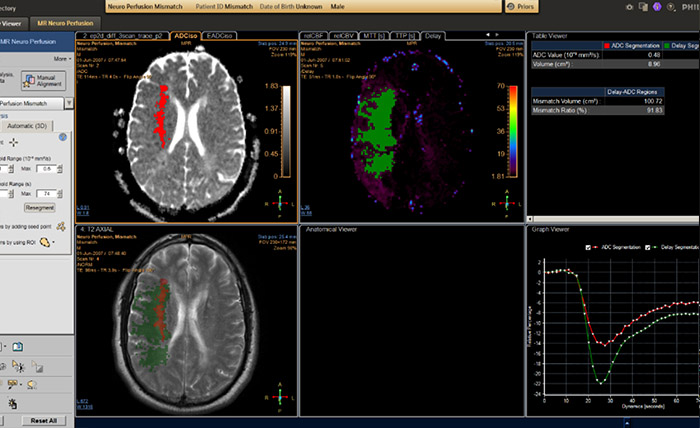Image resolution: width=700 pixels, height=428 pixels.
Task: Click the green delay segmentation on Delay map
Action: 378,133
